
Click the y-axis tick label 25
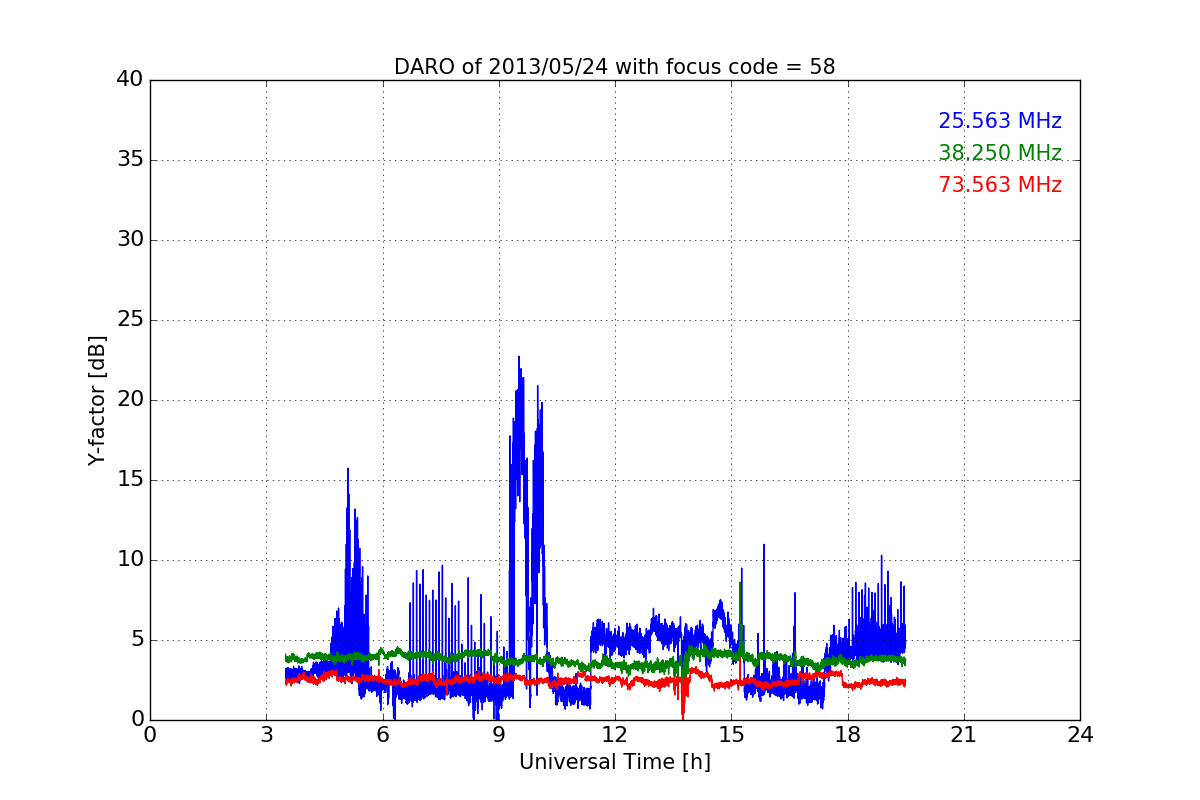tap(130, 320)
